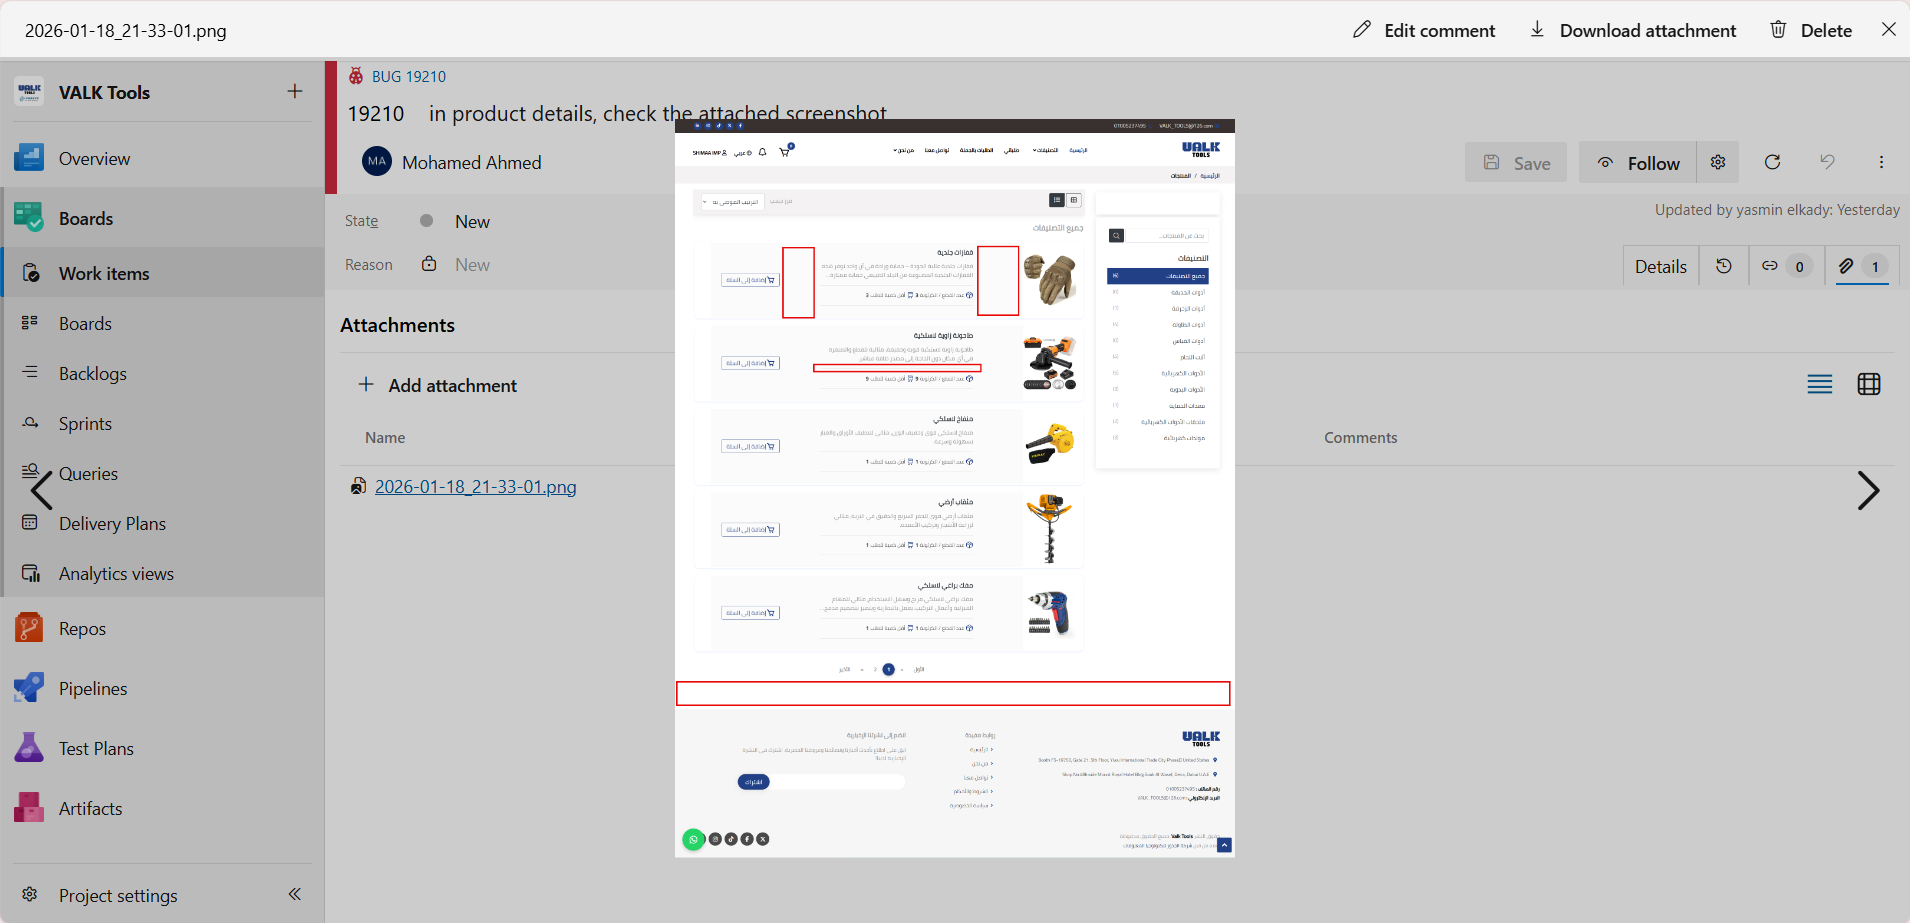
Task: Collapse the sidebar with double chevron
Action: (295, 894)
